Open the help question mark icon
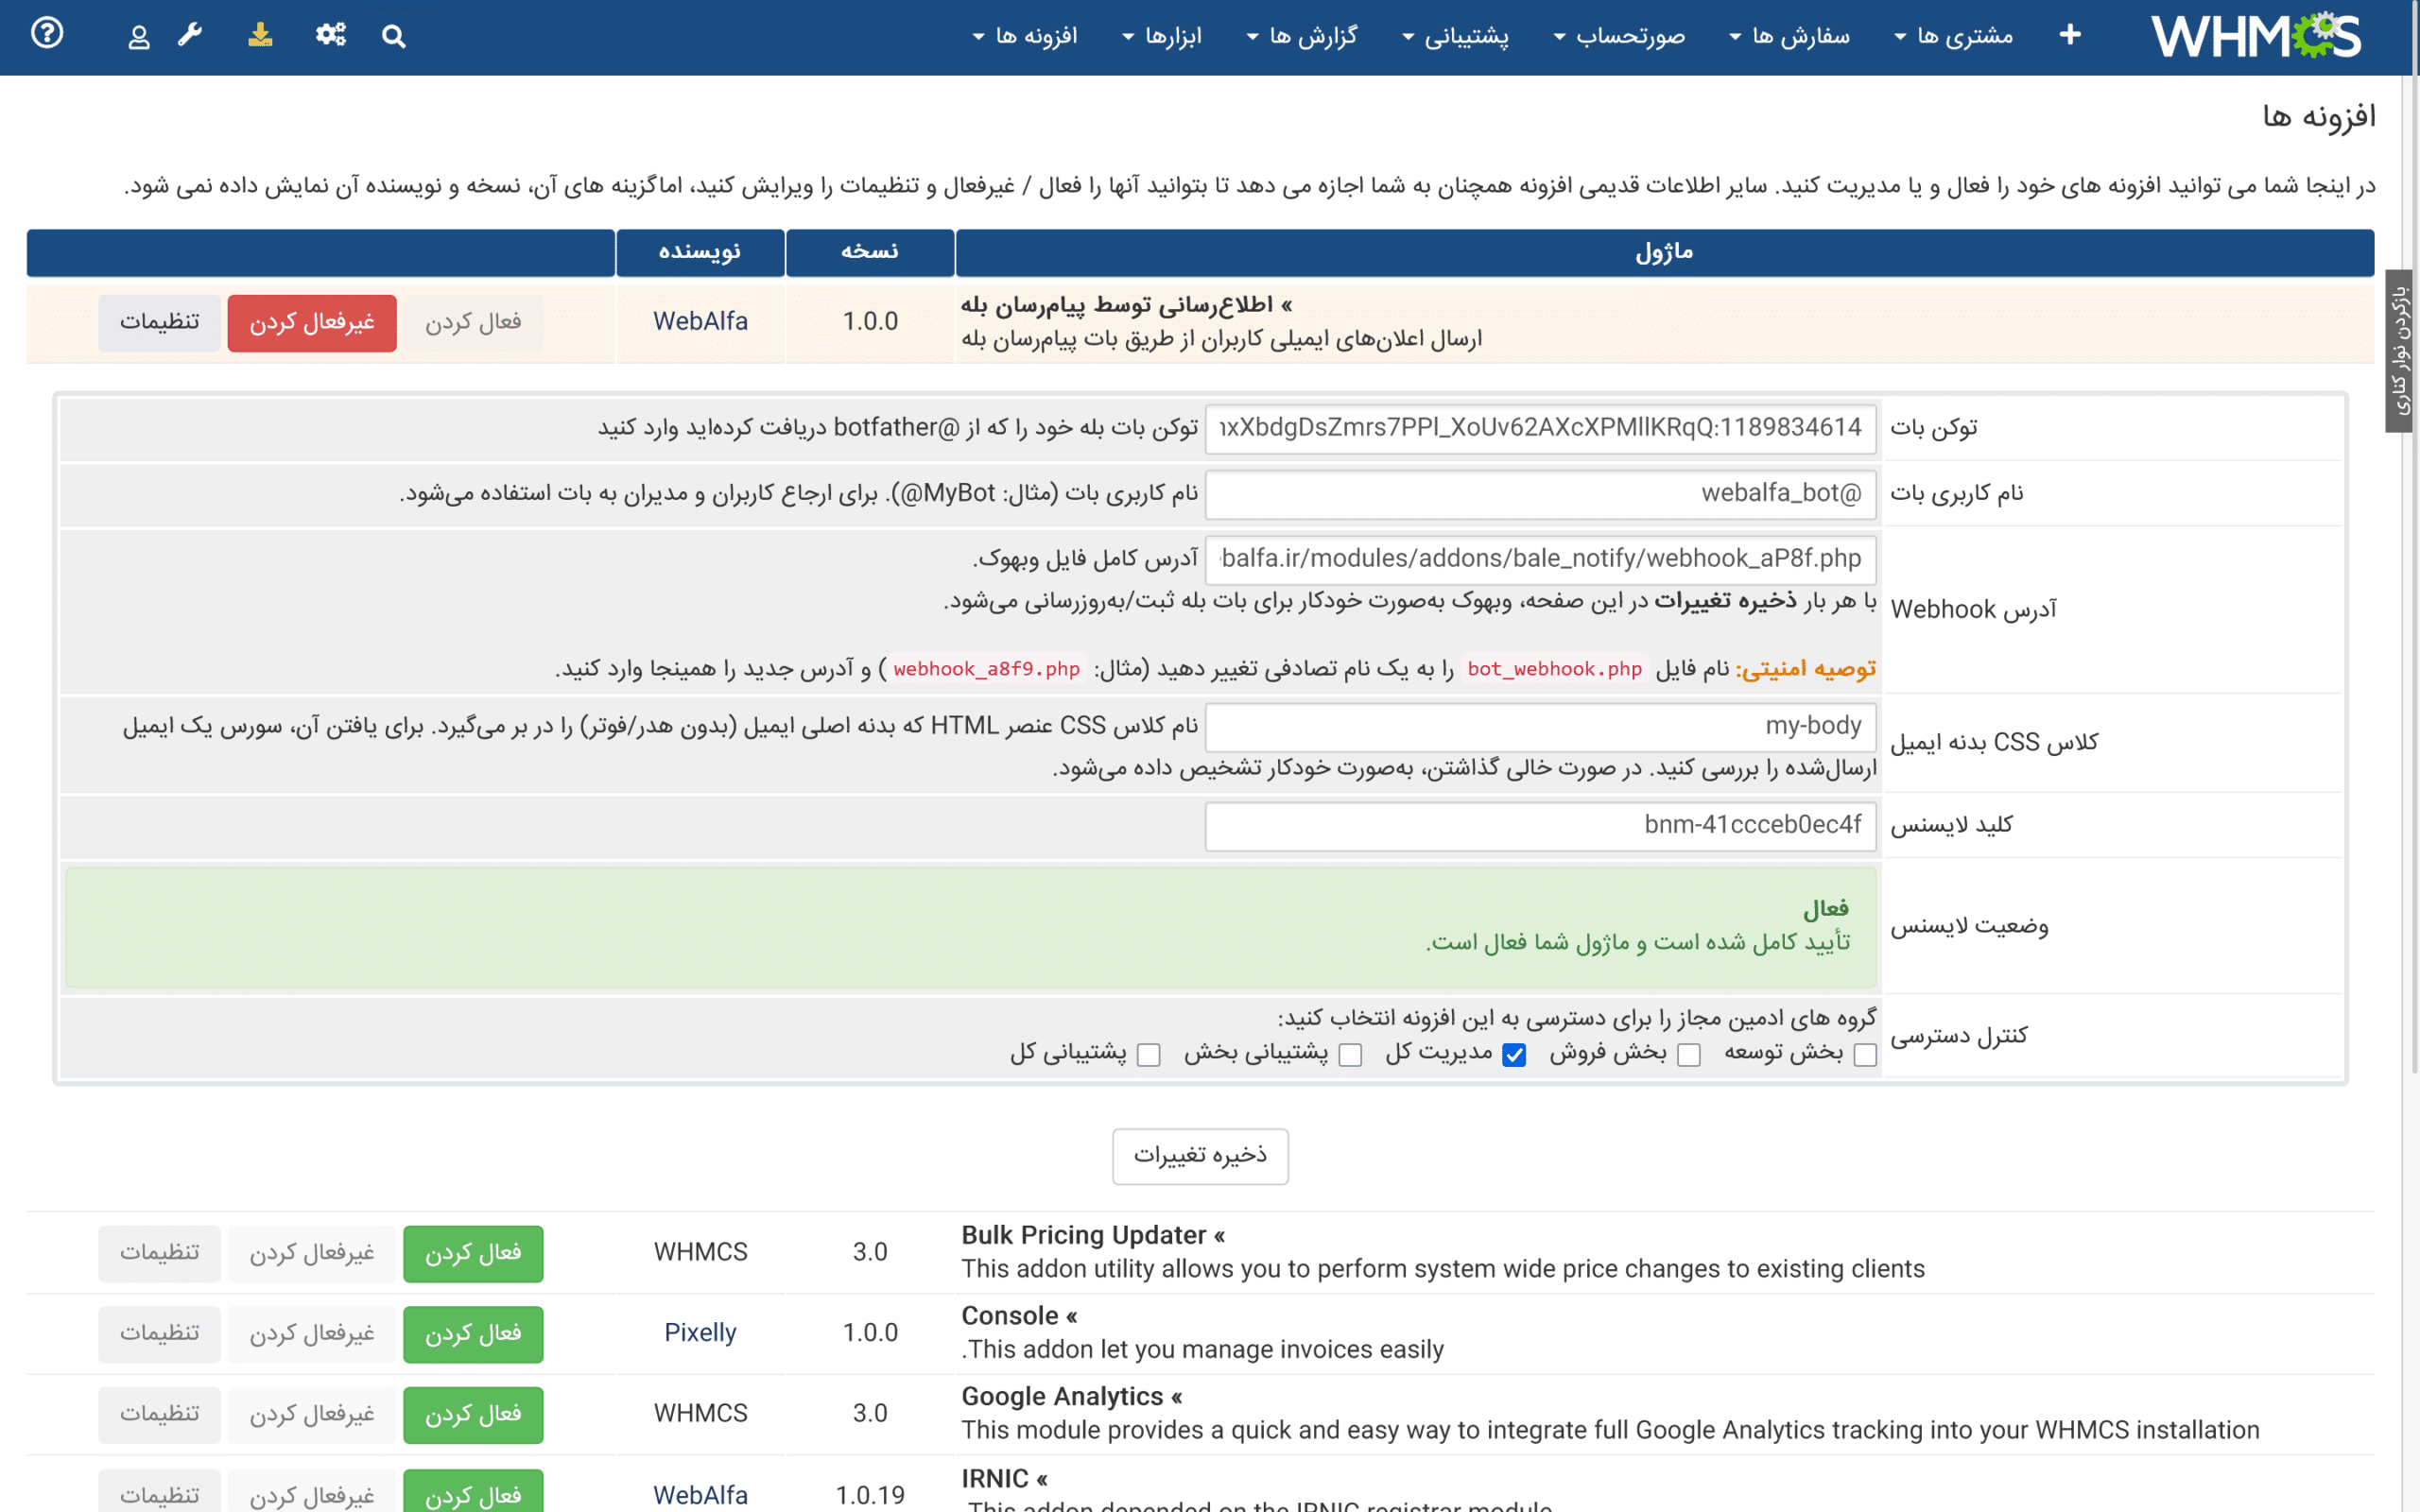Viewport: 2420px width, 1512px height. pyautogui.click(x=47, y=34)
